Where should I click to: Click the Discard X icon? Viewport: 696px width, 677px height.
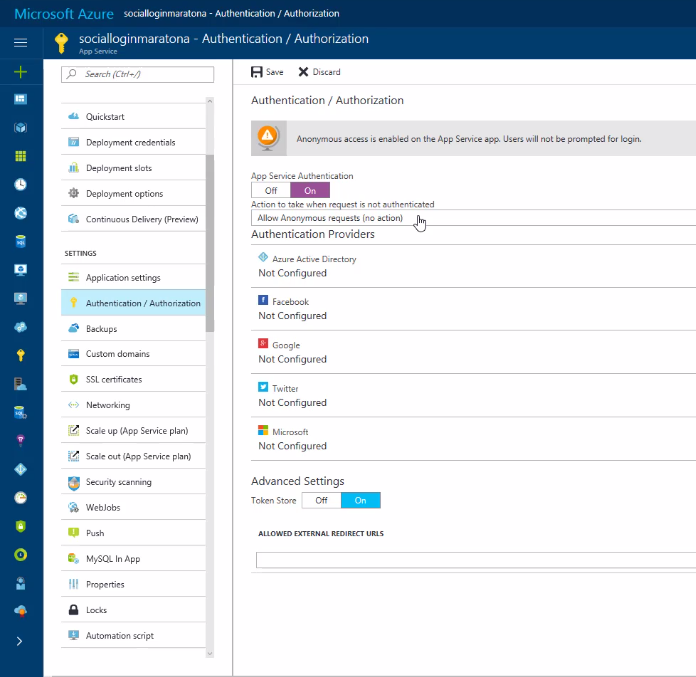point(303,72)
